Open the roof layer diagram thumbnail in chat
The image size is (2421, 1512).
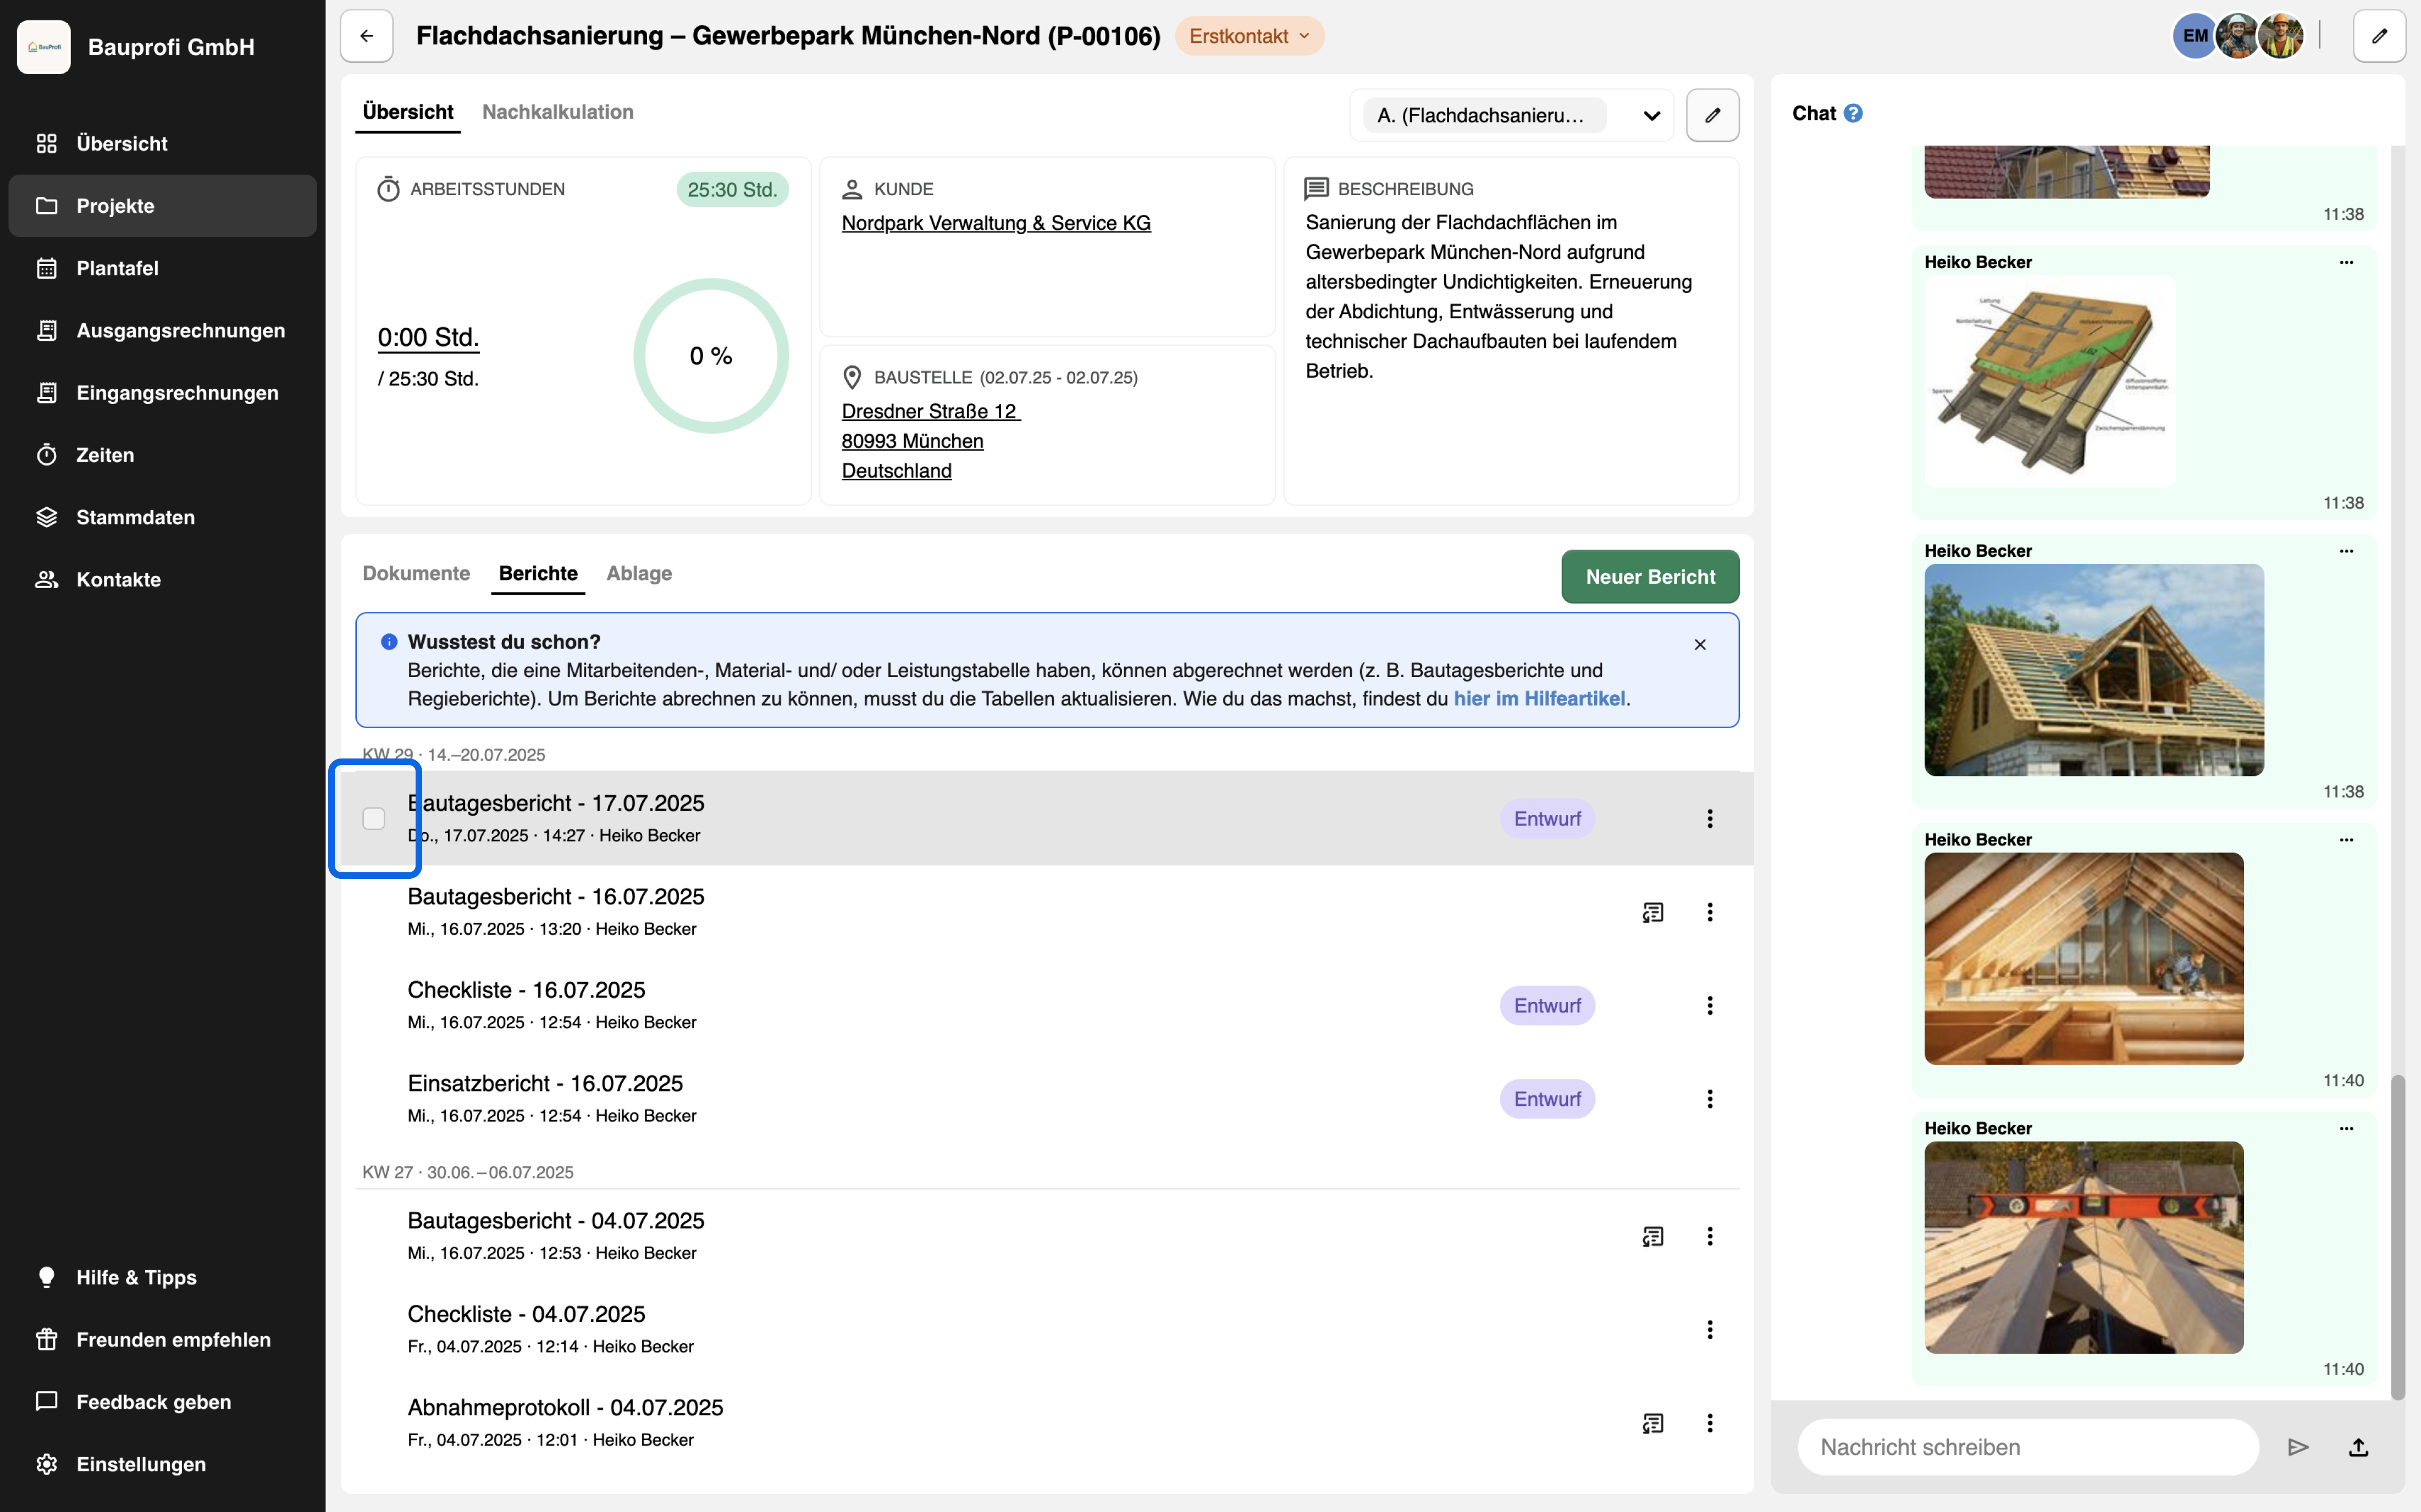[2049, 381]
